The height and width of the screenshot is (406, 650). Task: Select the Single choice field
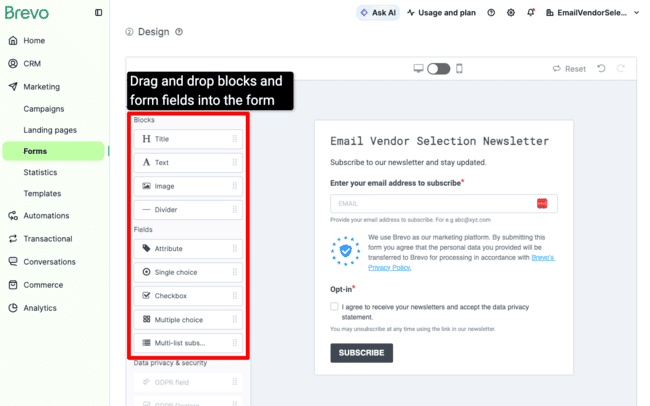(x=188, y=272)
